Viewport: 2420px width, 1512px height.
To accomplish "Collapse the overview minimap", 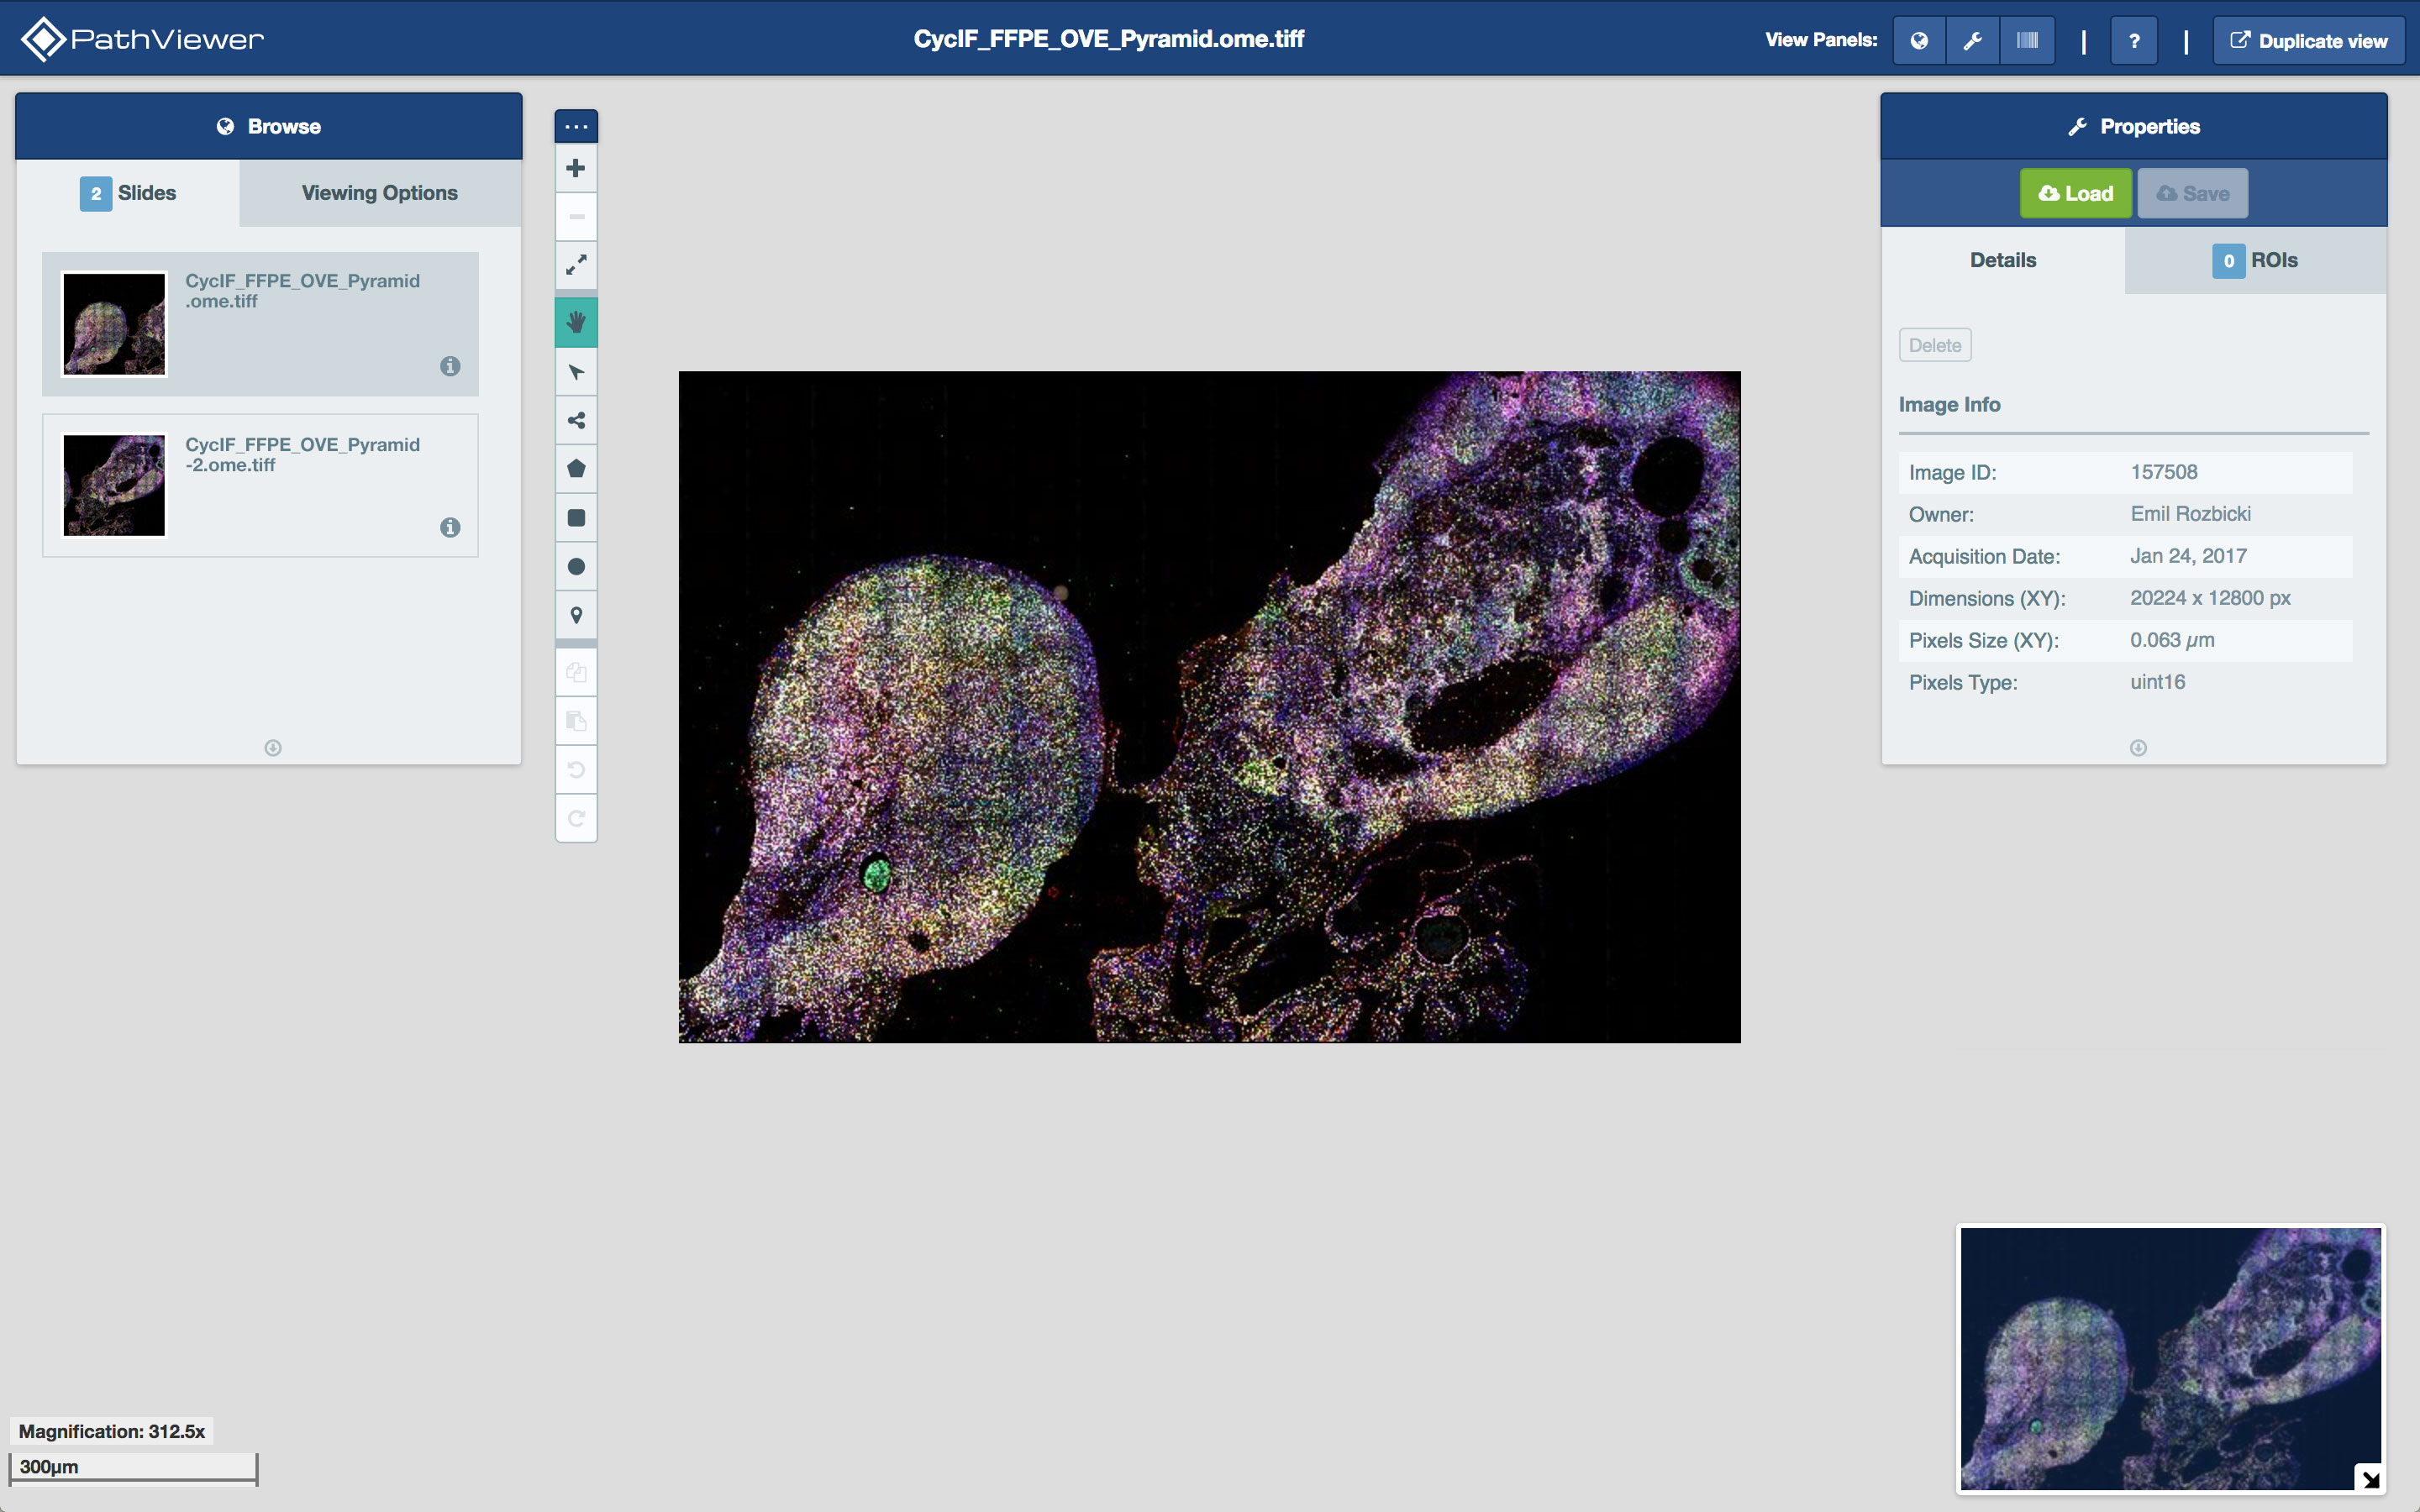I will [2369, 1477].
